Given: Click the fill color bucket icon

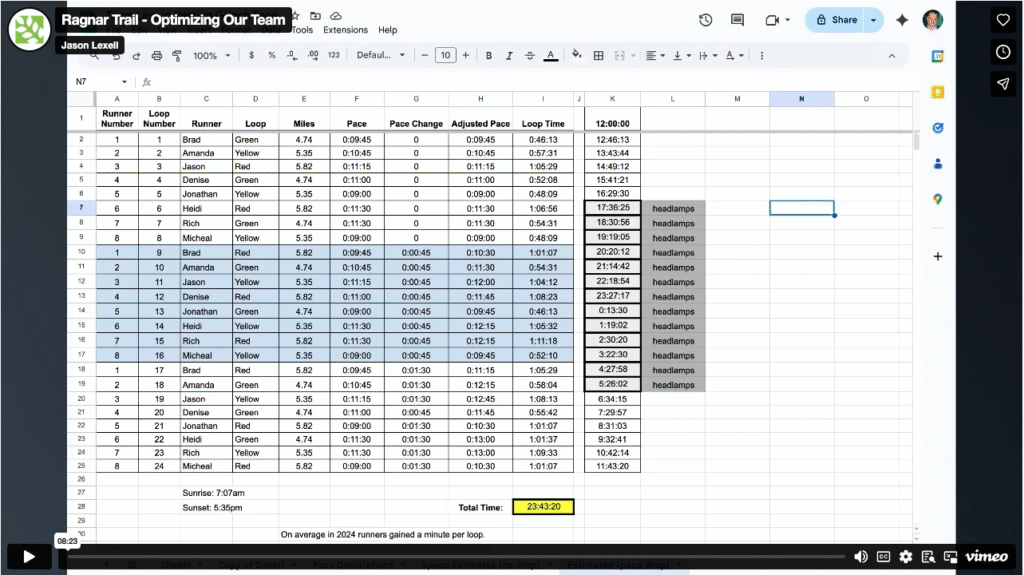Looking at the screenshot, I should (x=578, y=55).
